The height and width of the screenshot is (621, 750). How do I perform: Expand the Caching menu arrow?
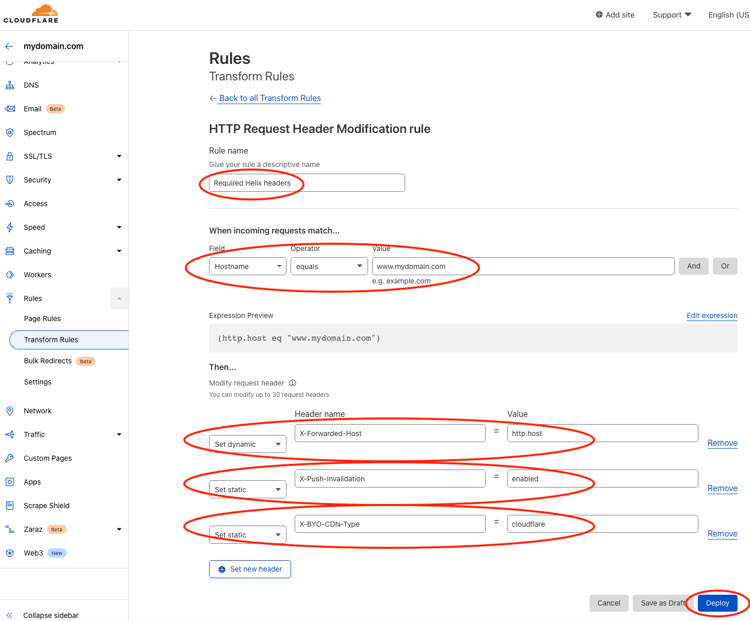click(119, 251)
